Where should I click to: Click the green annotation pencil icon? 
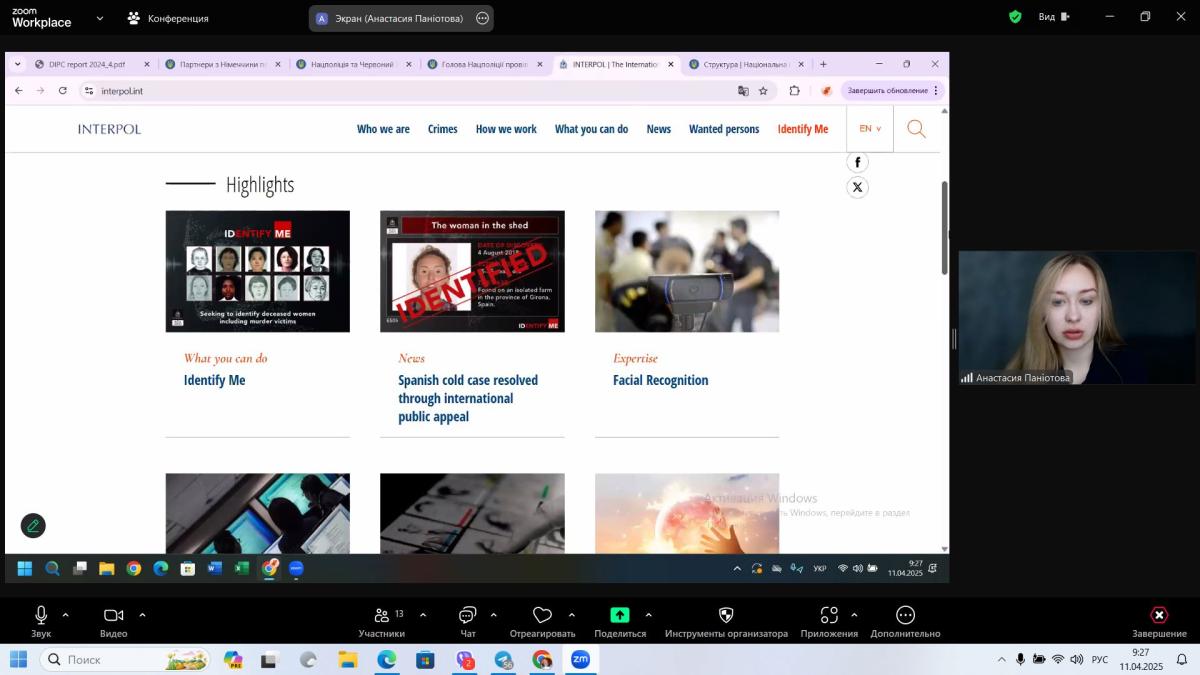pyautogui.click(x=33, y=525)
